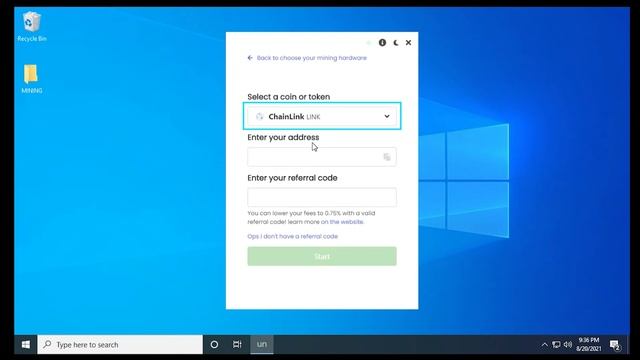Open 'the website' referral link
This screenshot has width=640, height=360.
point(347,222)
